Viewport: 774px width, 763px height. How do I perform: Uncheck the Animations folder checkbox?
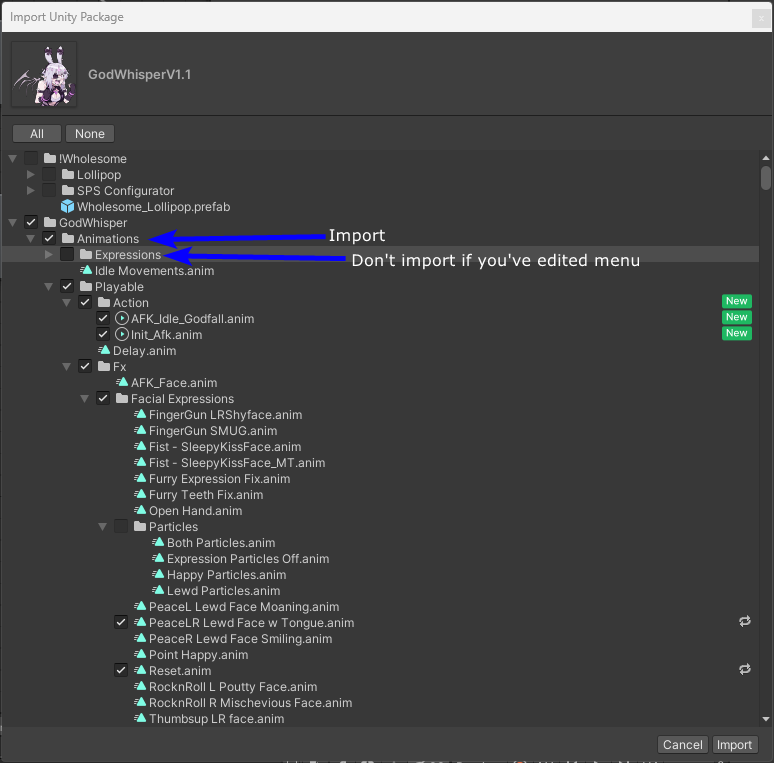(49, 238)
